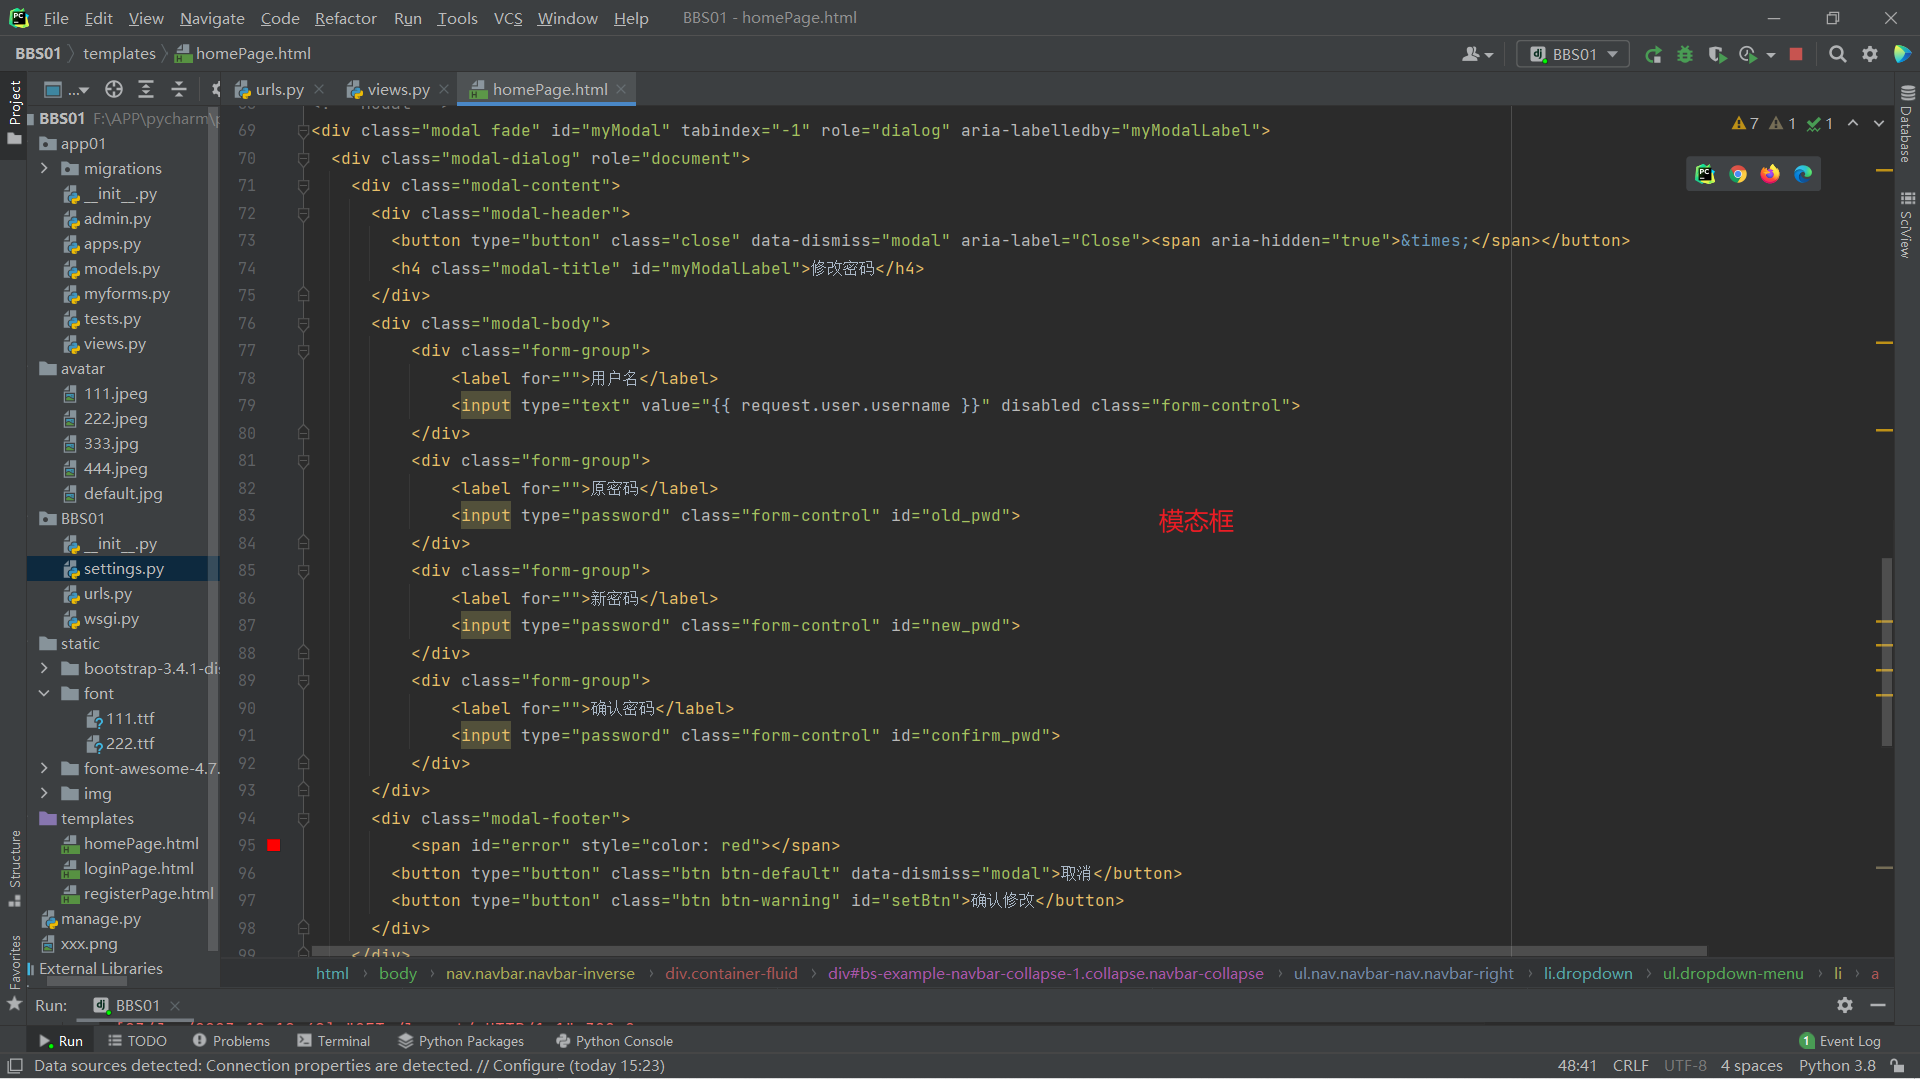Screen dimensions: 1920x1079
Task: Open Search Everywhere magnifier icon
Action: [x=1837, y=54]
